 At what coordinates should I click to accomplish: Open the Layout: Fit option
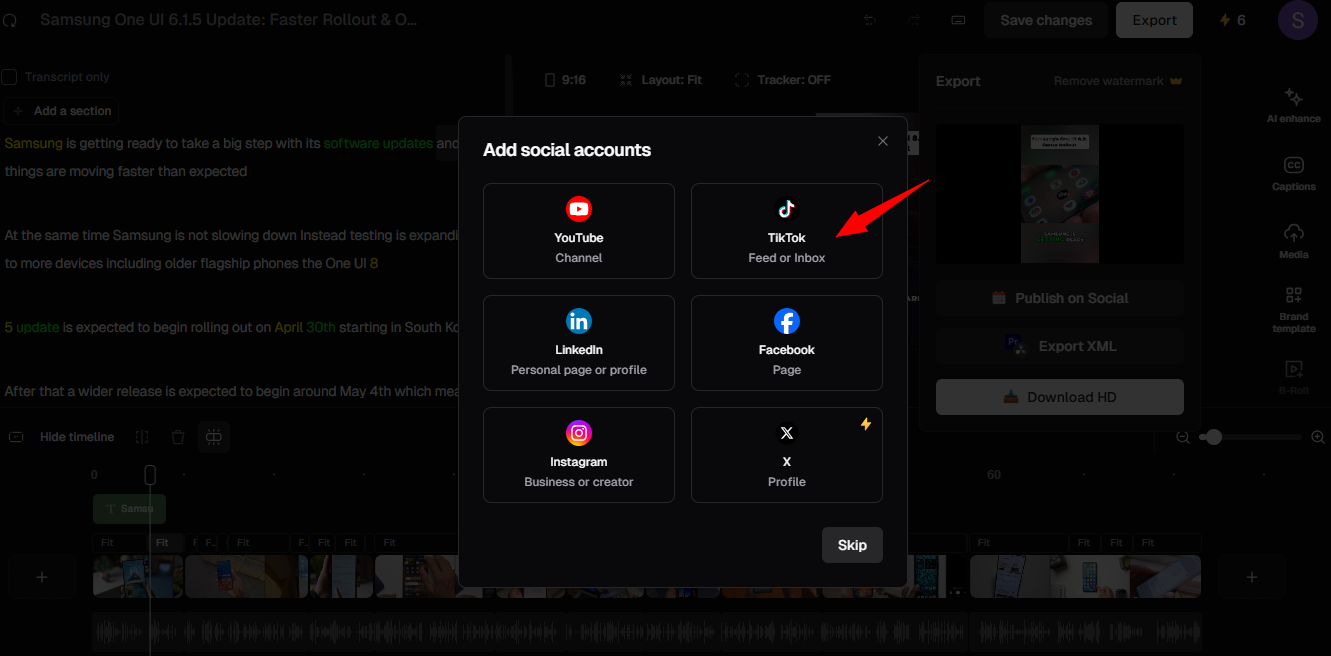point(661,80)
